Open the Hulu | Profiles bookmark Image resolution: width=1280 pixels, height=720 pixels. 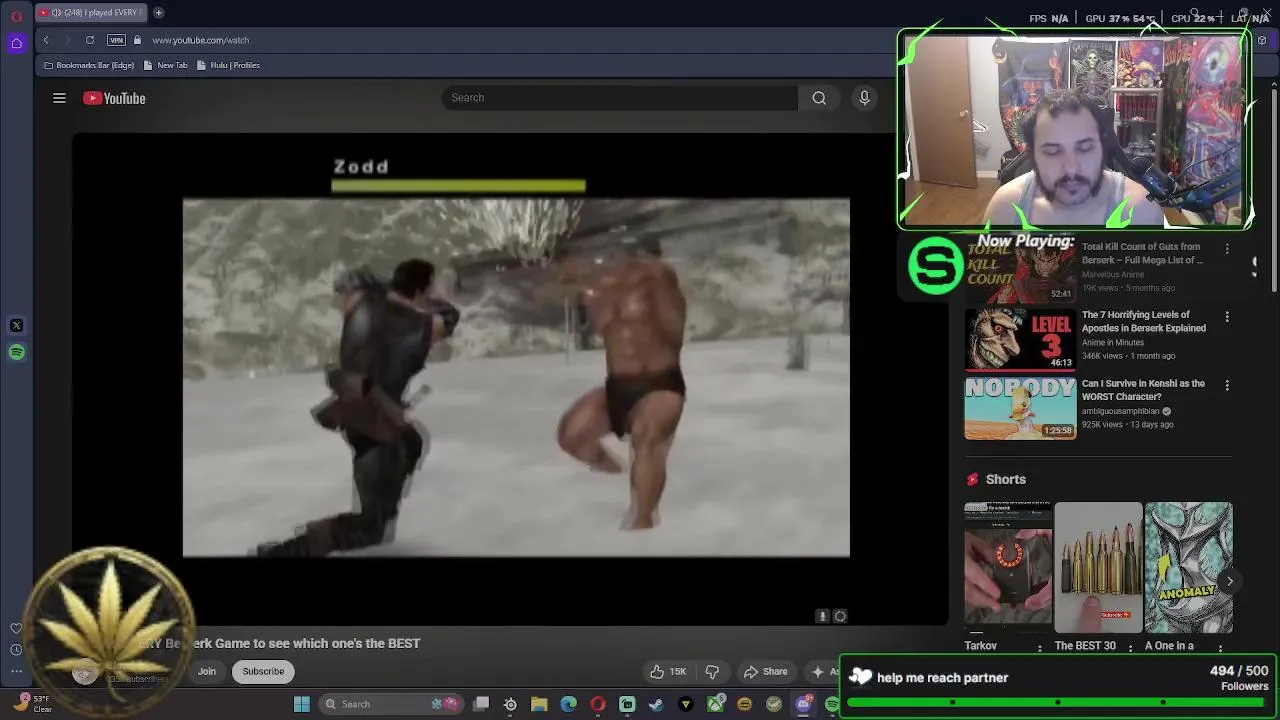point(228,65)
